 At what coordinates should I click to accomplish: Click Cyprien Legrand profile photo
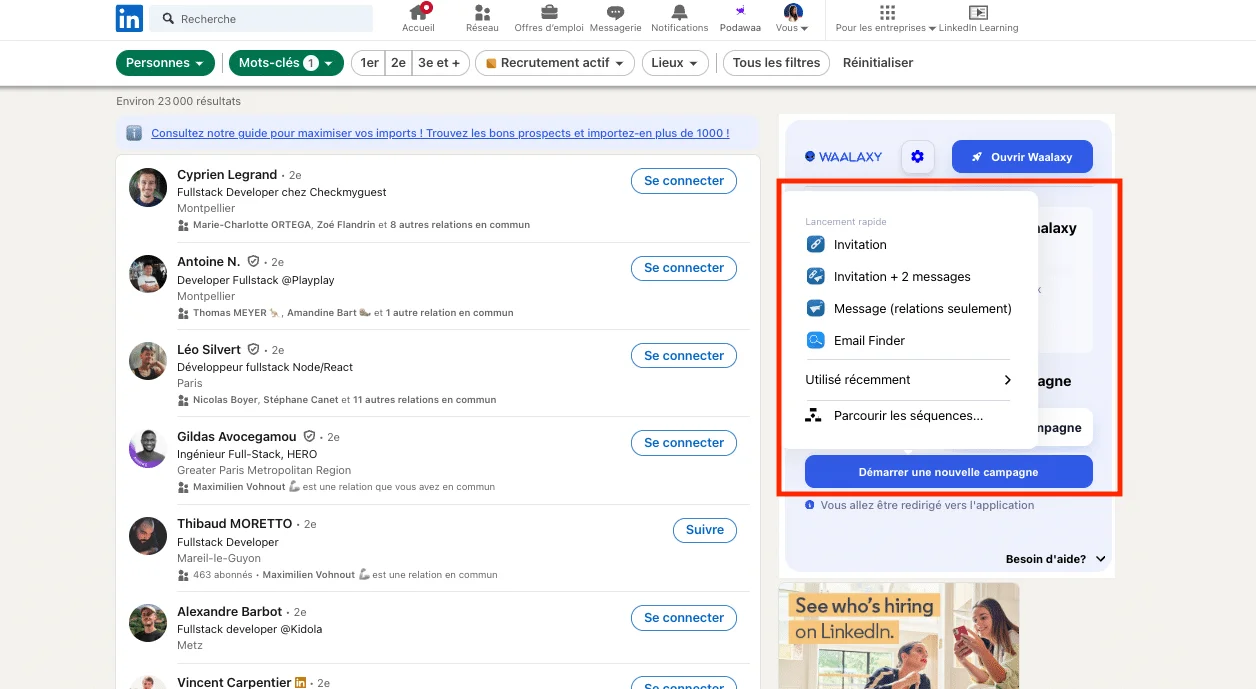point(148,187)
